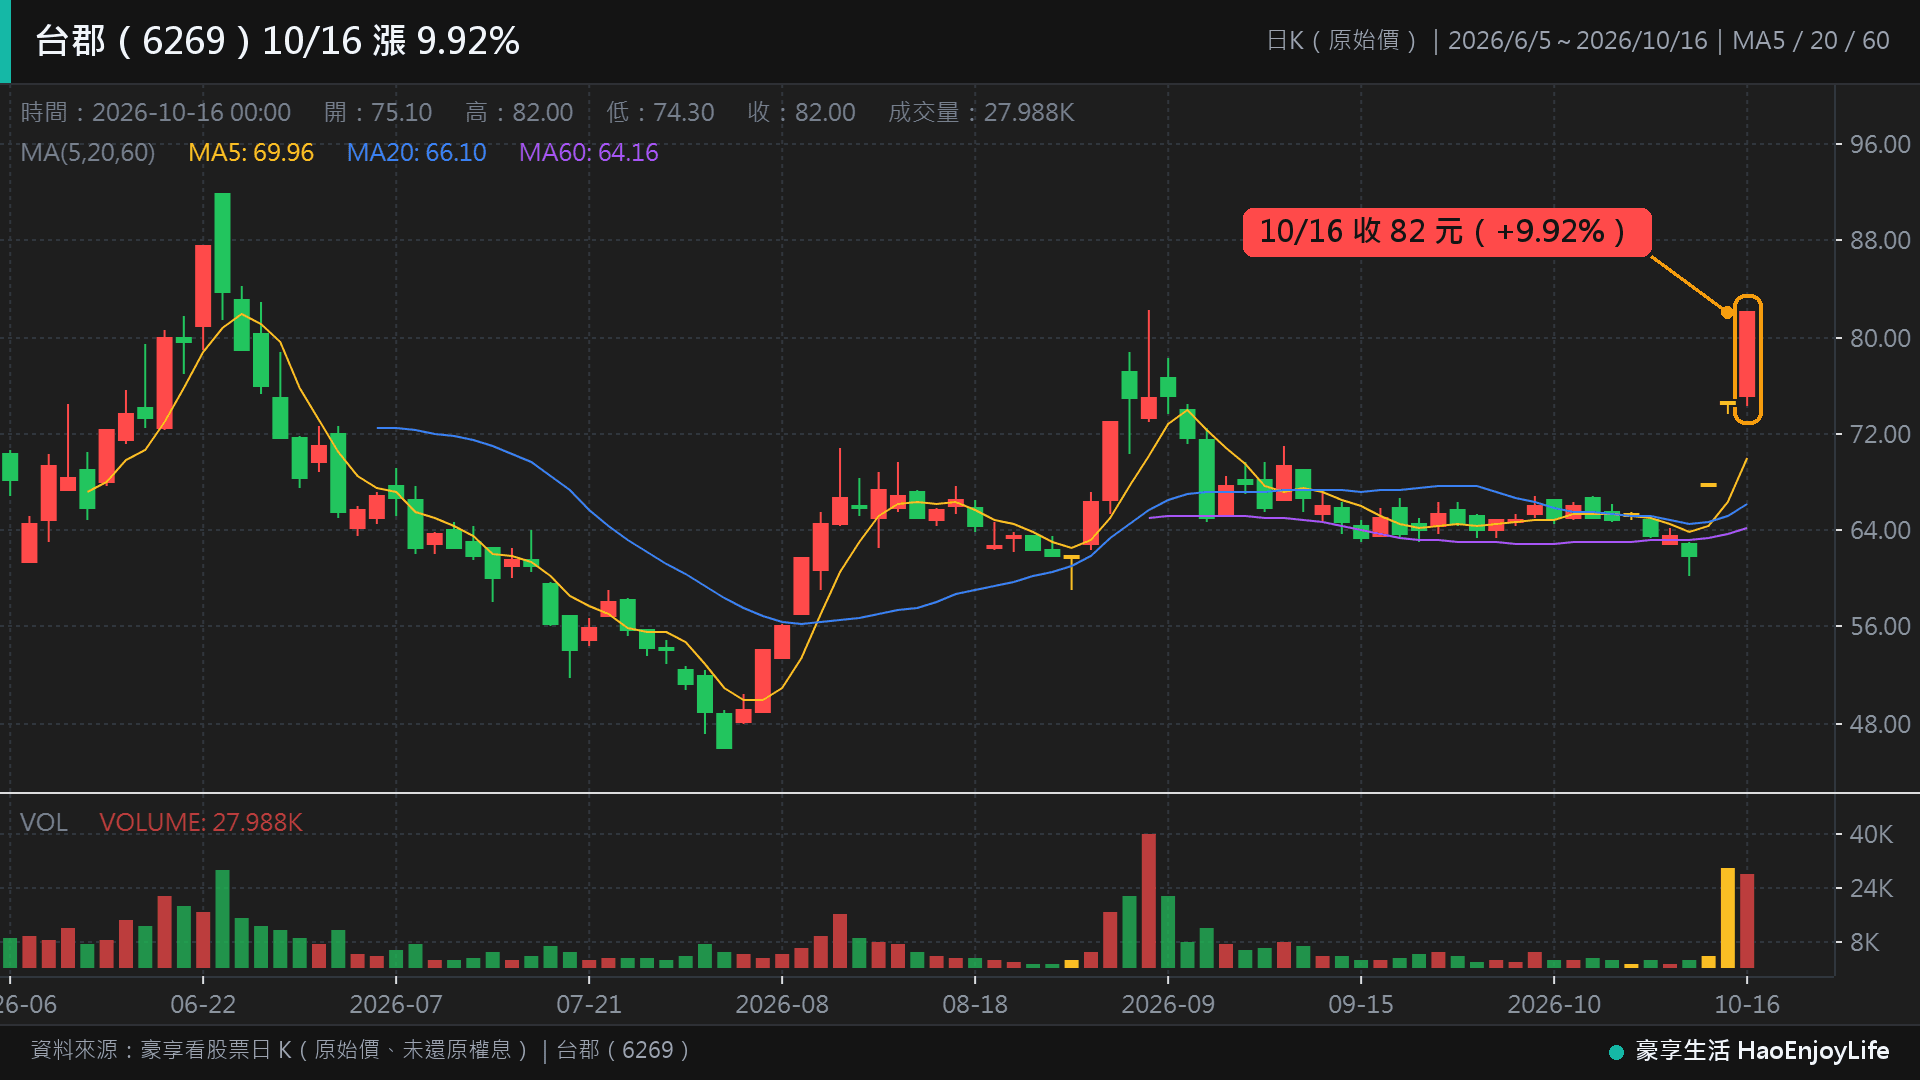Click the 08-18 date axis label
Image resolution: width=1920 pixels, height=1080 pixels.
pos(975,1005)
